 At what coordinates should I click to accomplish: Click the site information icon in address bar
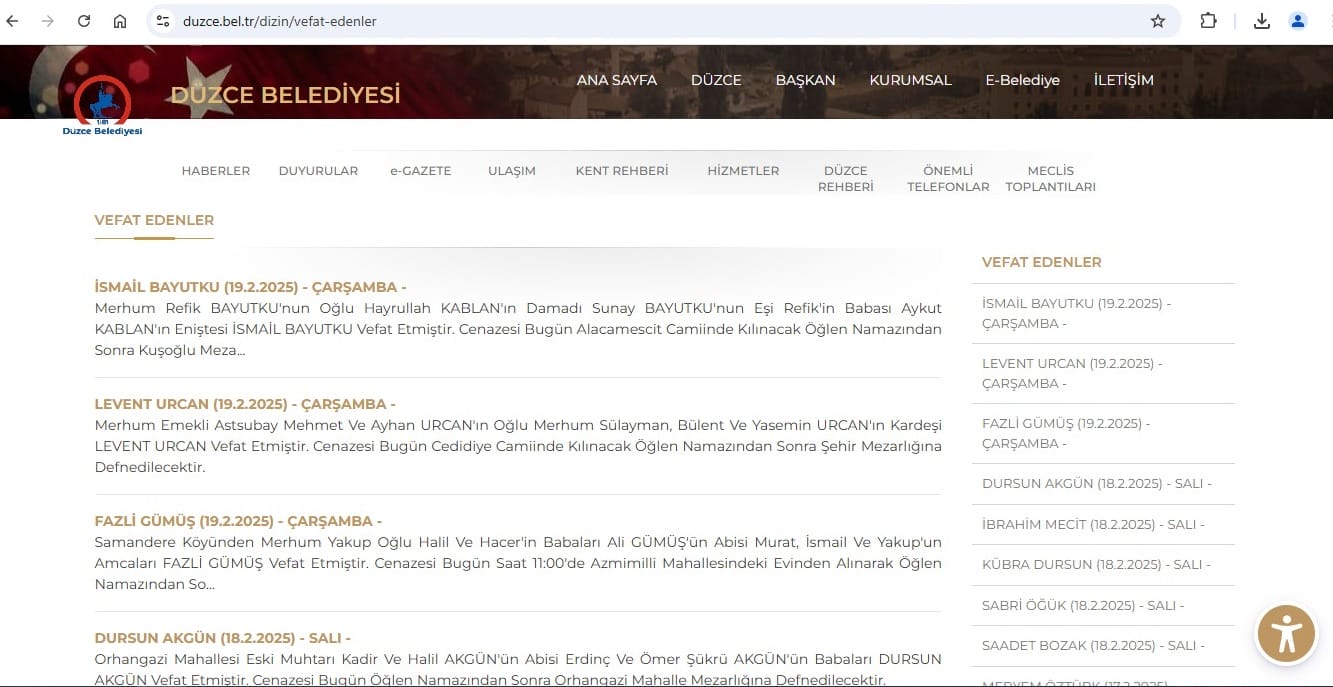pyautogui.click(x=164, y=21)
